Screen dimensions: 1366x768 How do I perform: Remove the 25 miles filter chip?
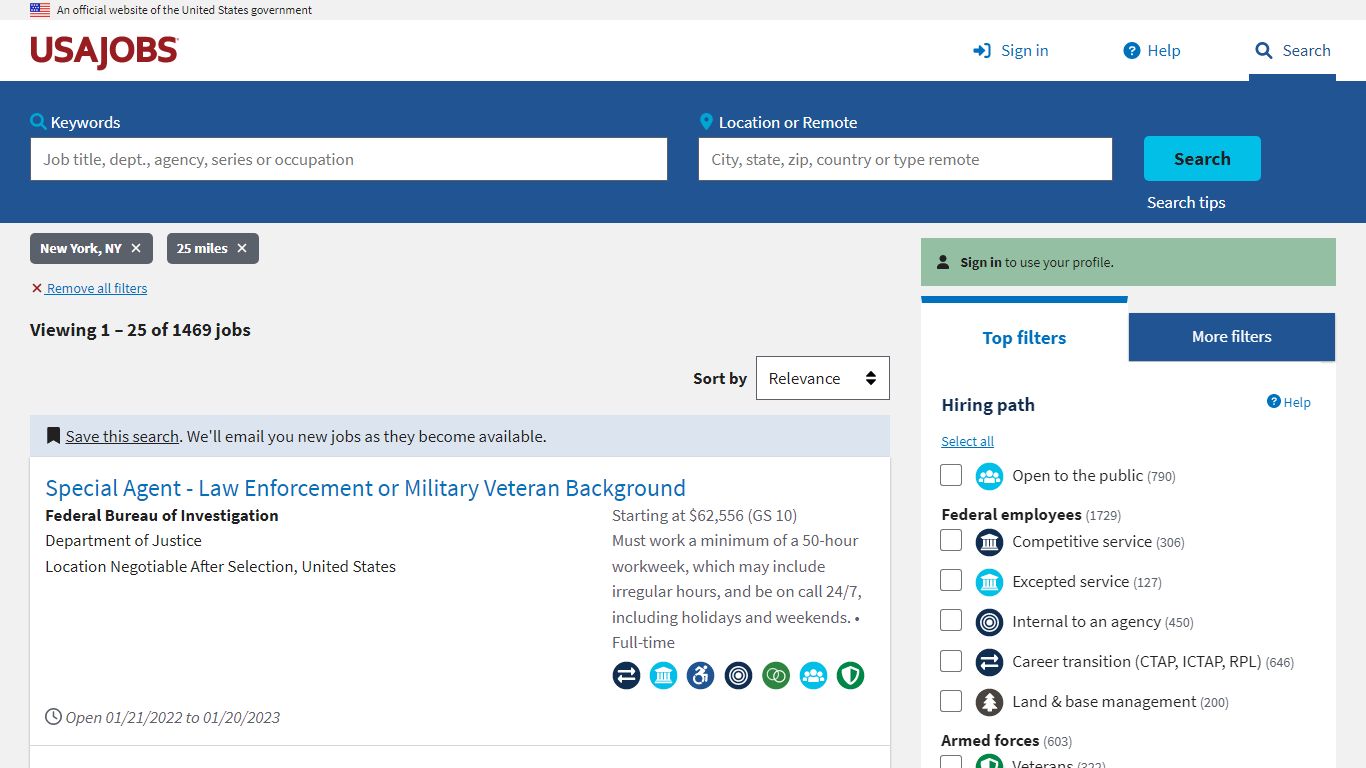242,248
